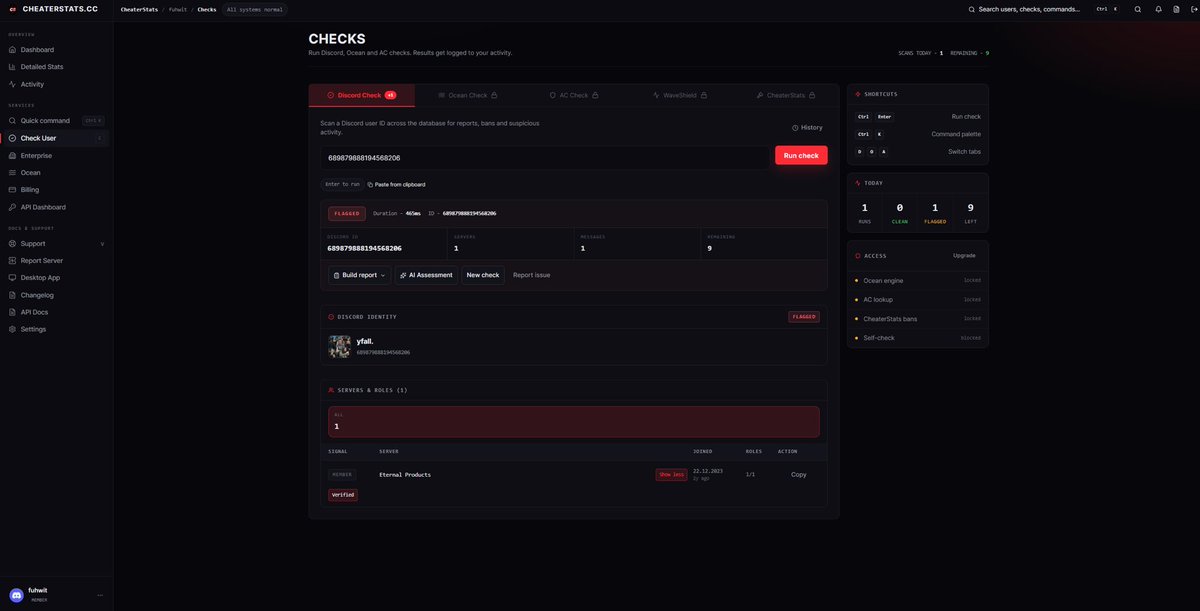Screen dimensions: 1200x611
Task: Click the FLAGGED badge in Discord Identity
Action: [804, 317]
